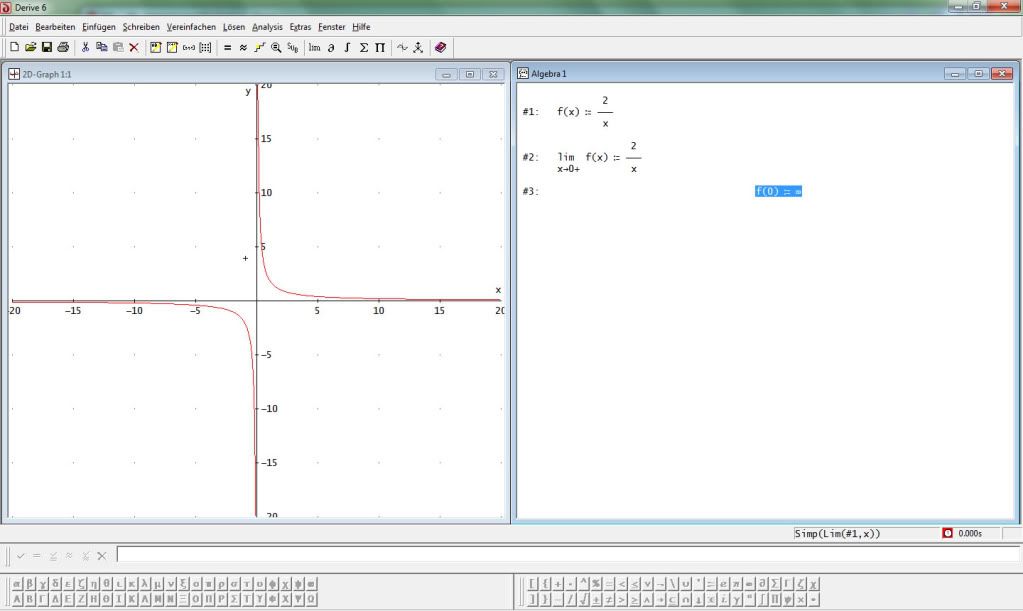This screenshot has height=611, width=1023.
Task: Select expression #1 f(x) definition
Action: (585, 112)
